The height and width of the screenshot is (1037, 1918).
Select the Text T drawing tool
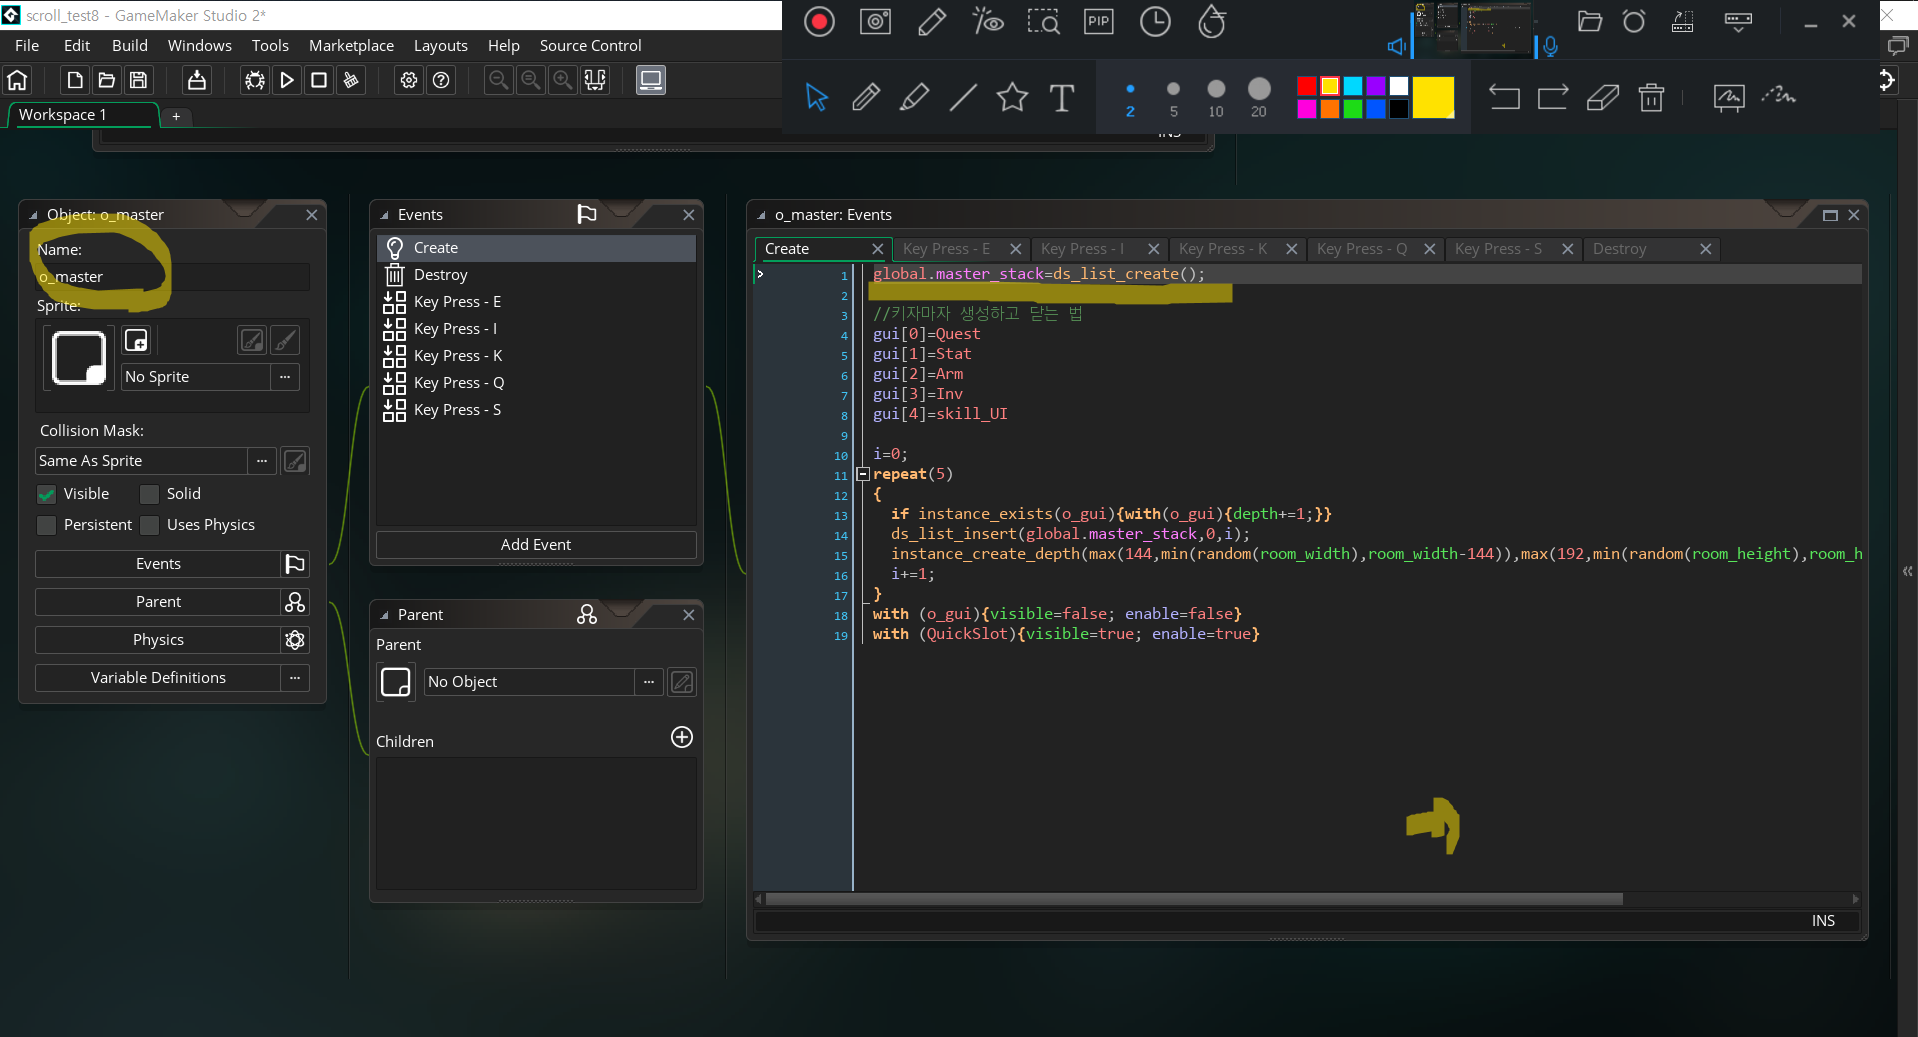(x=1061, y=97)
